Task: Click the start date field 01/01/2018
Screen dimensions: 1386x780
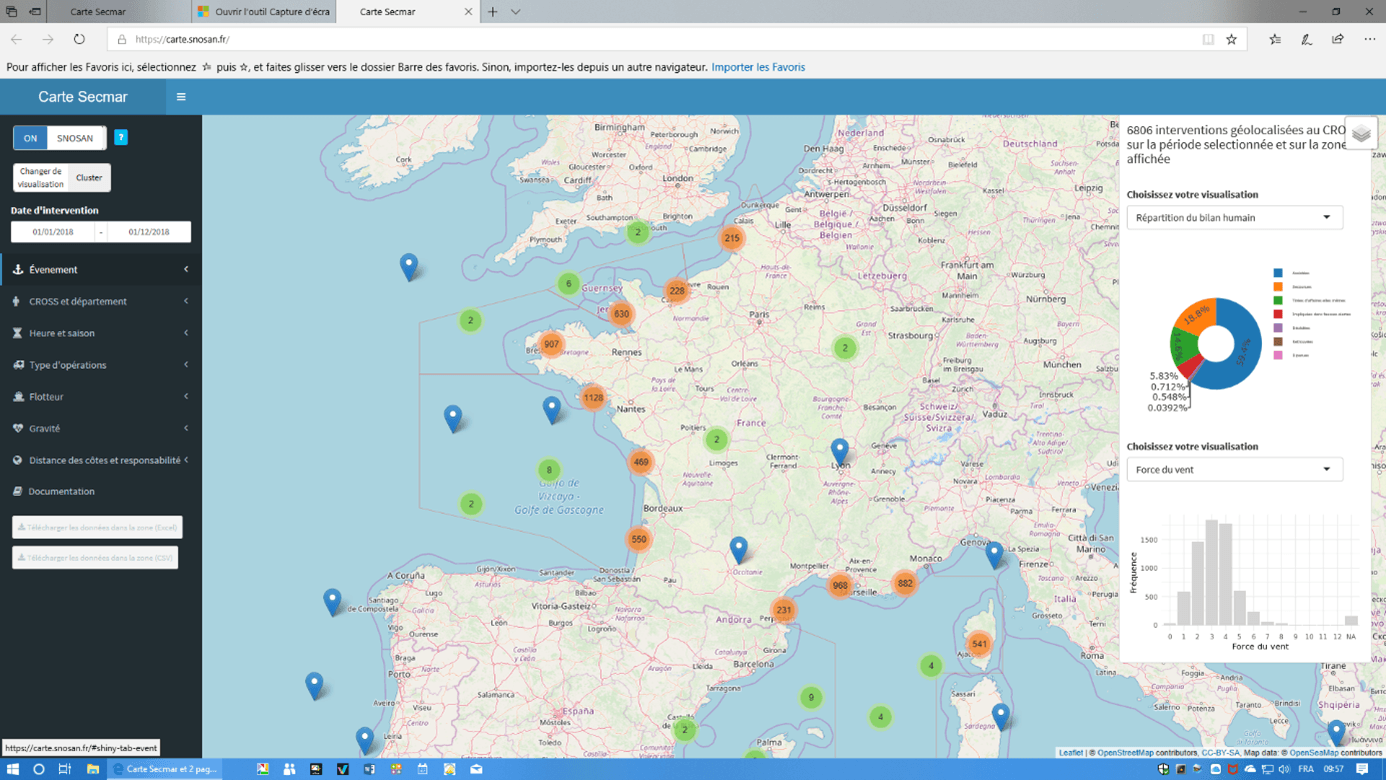Action: click(x=53, y=232)
